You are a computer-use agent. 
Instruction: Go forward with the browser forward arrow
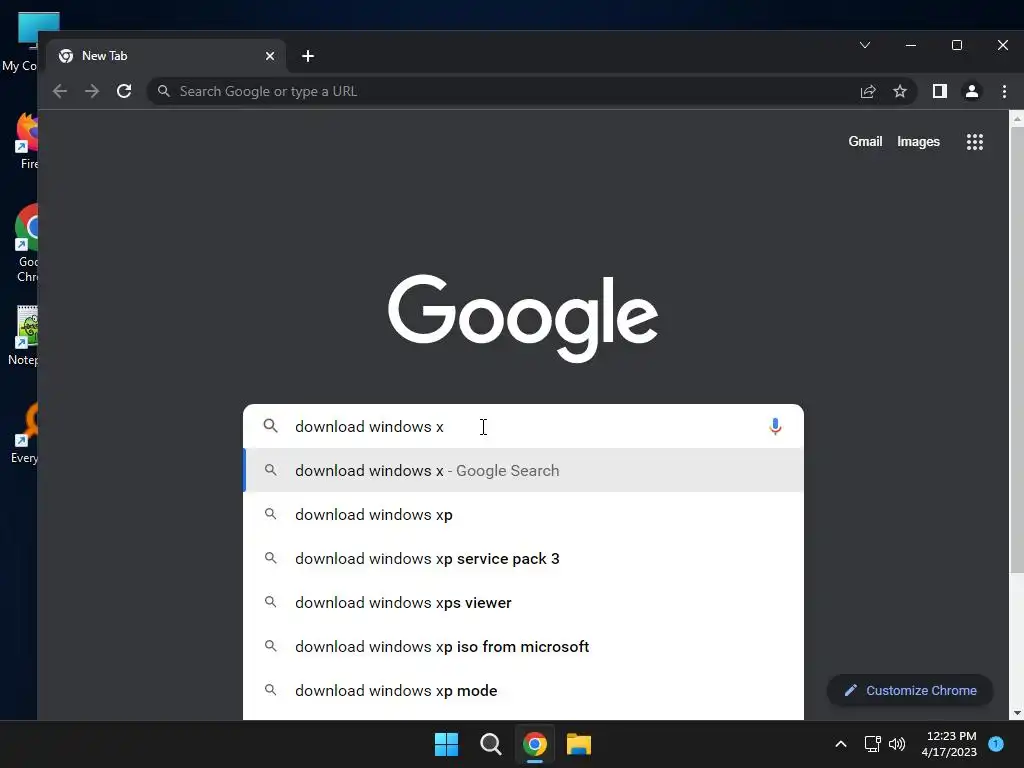click(x=92, y=91)
